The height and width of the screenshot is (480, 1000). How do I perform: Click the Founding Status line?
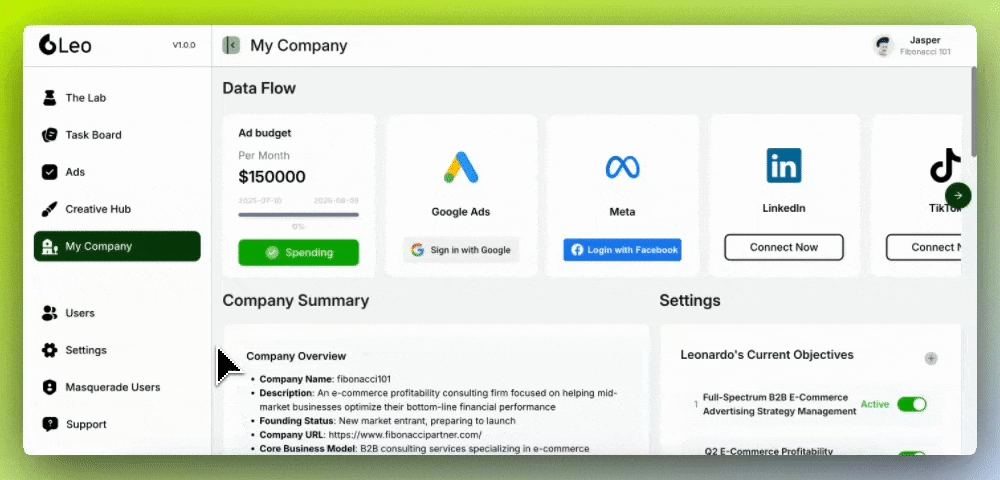(387, 421)
